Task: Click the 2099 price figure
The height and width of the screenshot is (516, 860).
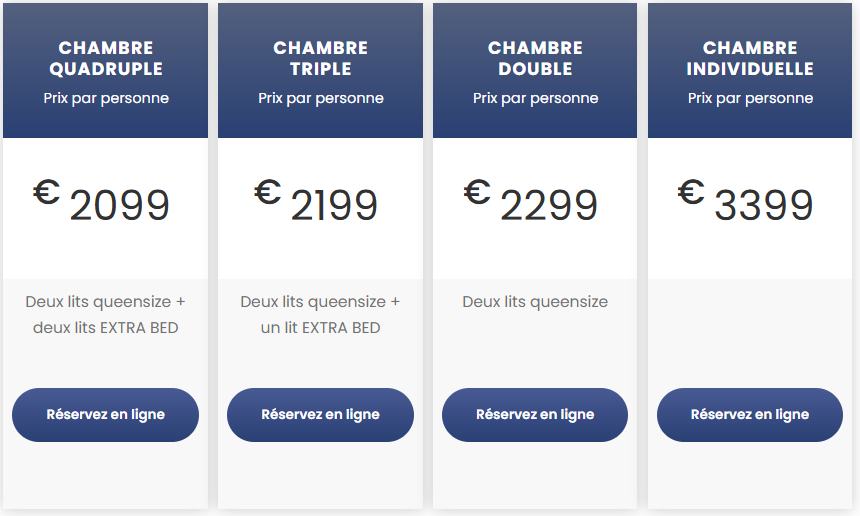Action: [120, 207]
